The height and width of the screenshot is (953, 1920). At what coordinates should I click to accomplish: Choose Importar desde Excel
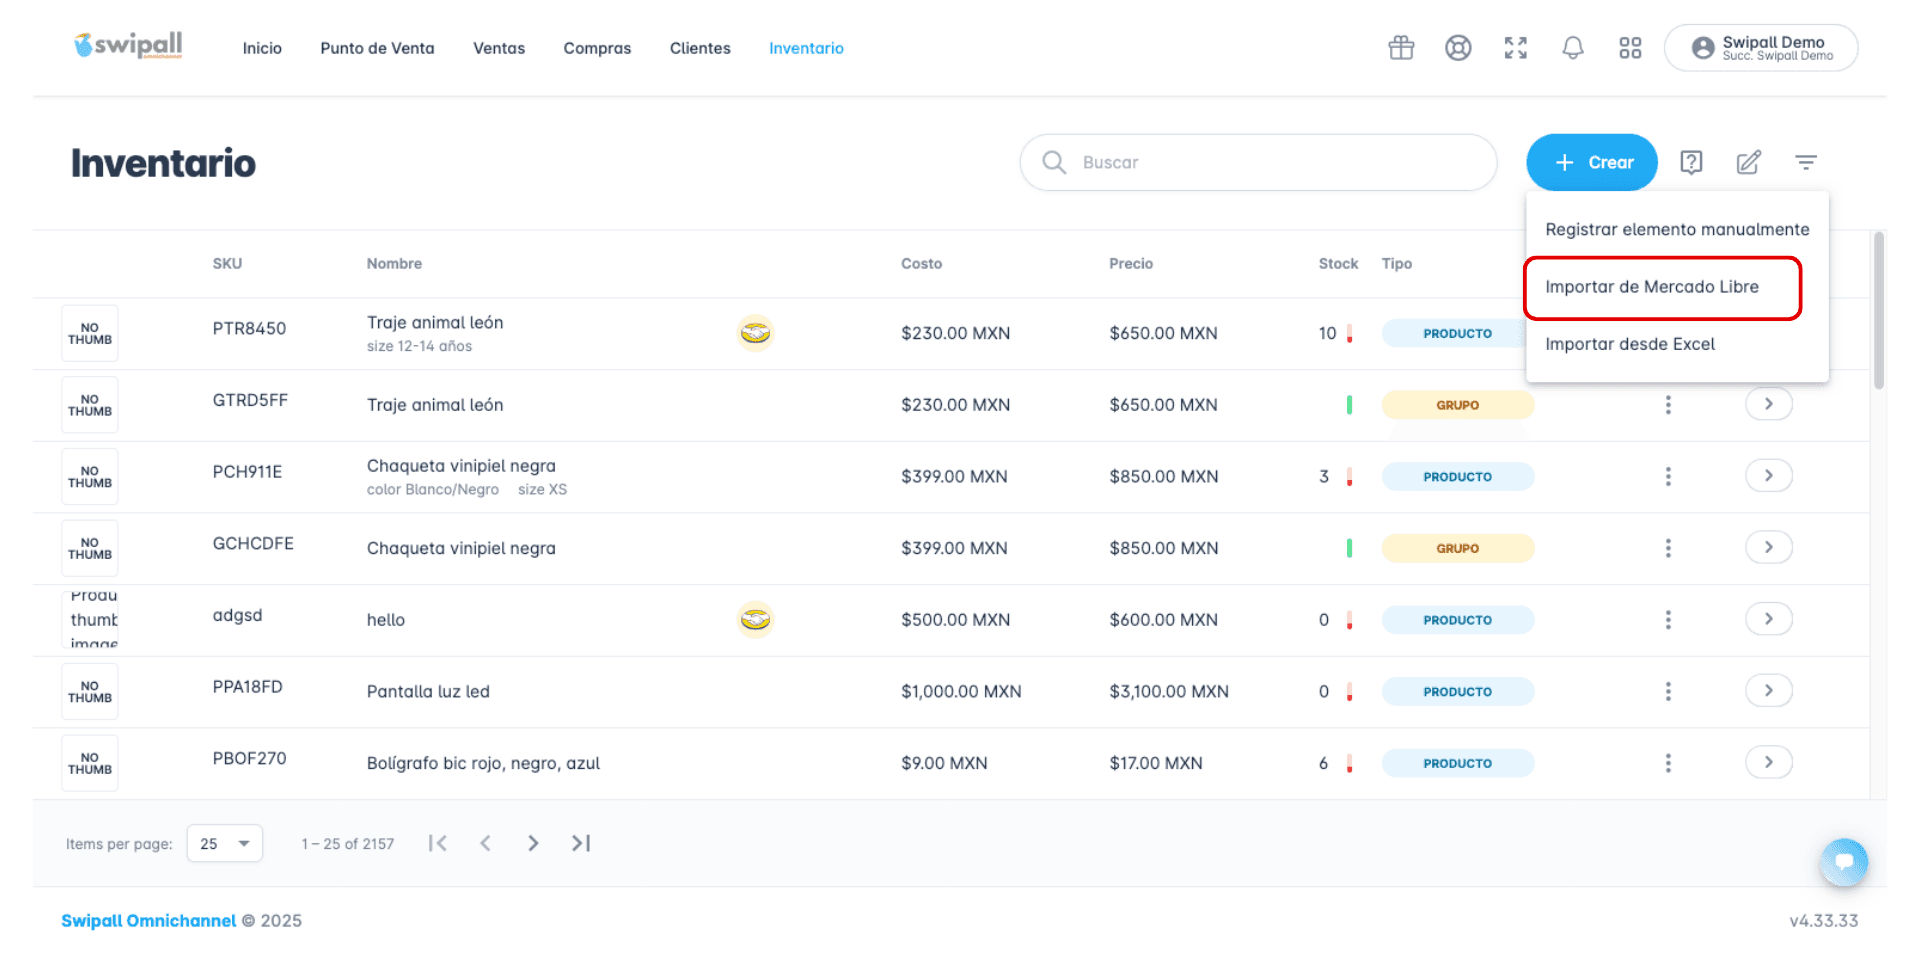point(1677,344)
